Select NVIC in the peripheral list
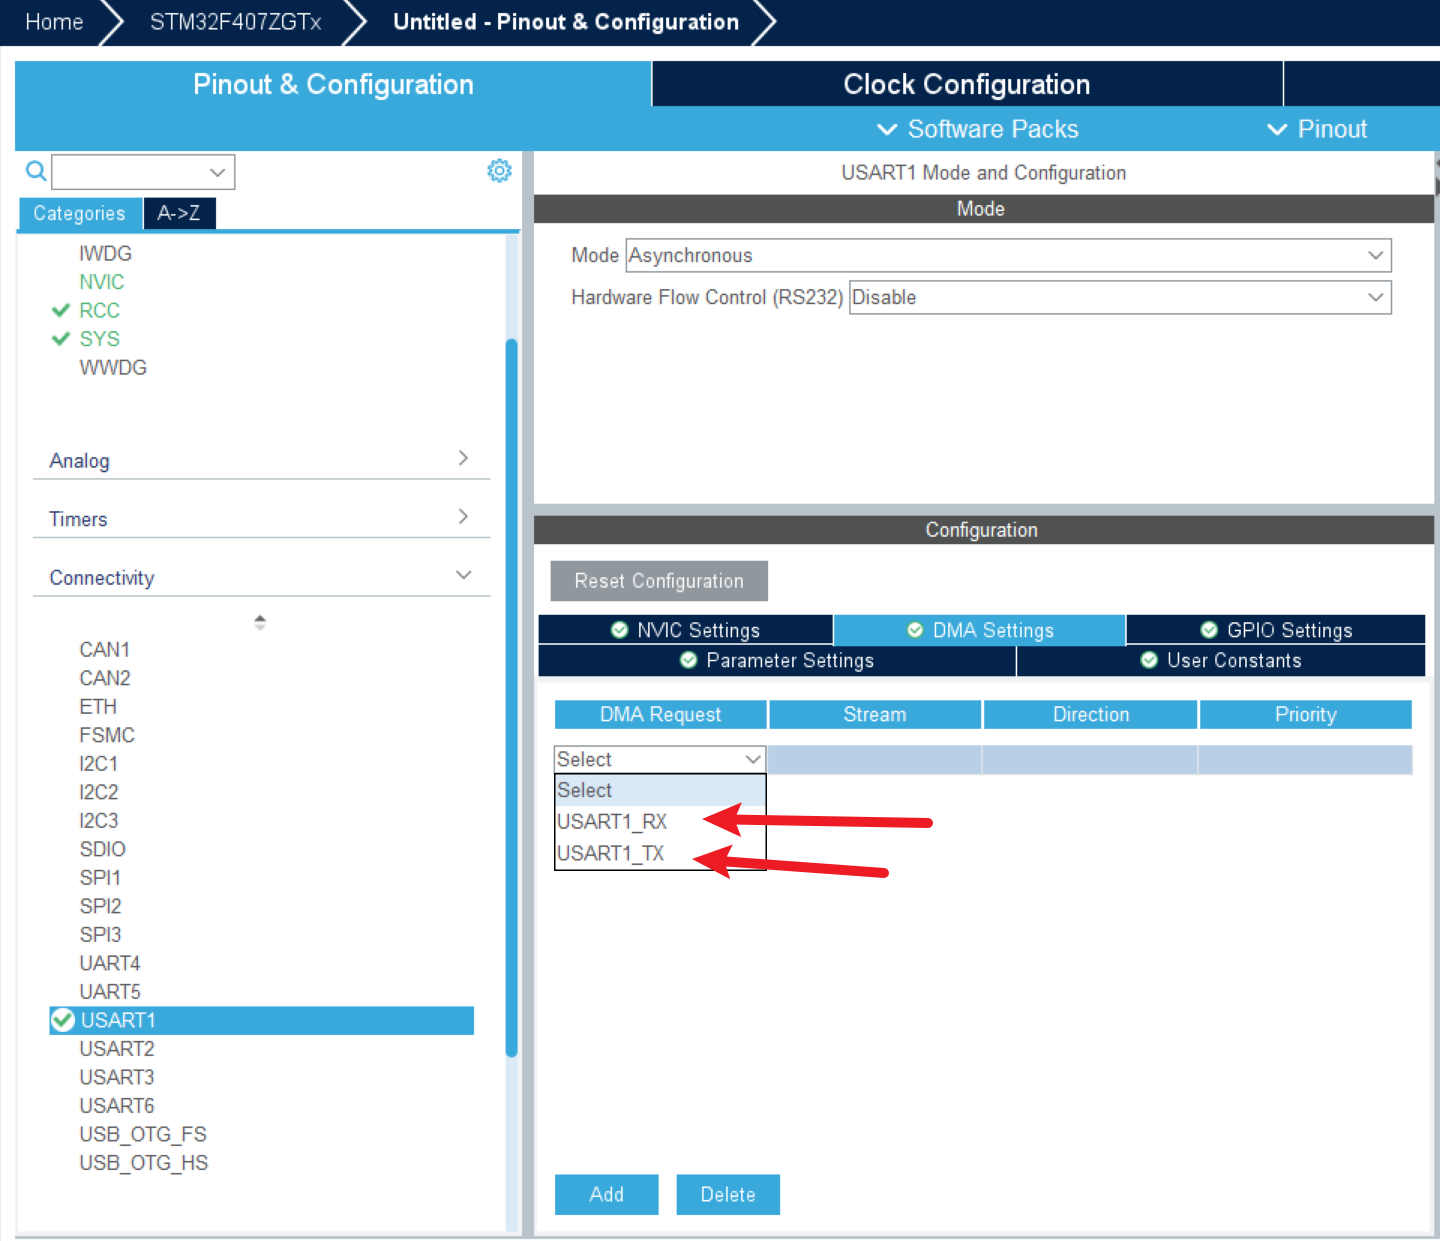This screenshot has height=1241, width=1440. pyautogui.click(x=102, y=282)
